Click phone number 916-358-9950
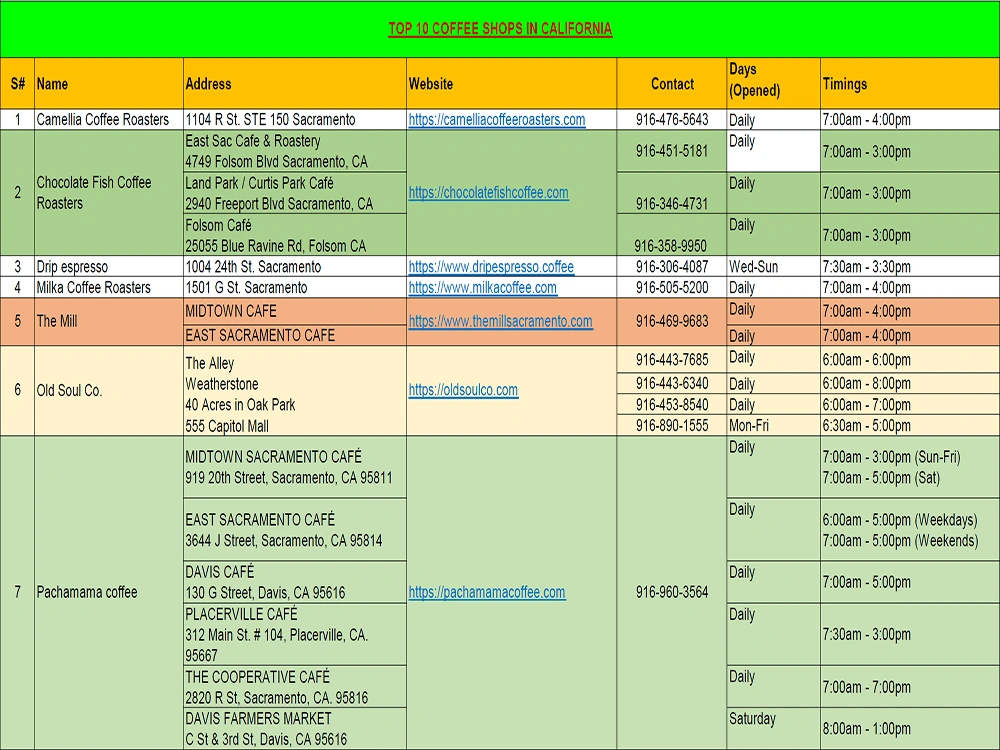Screen dimensions: 1000x750 (x=672, y=235)
